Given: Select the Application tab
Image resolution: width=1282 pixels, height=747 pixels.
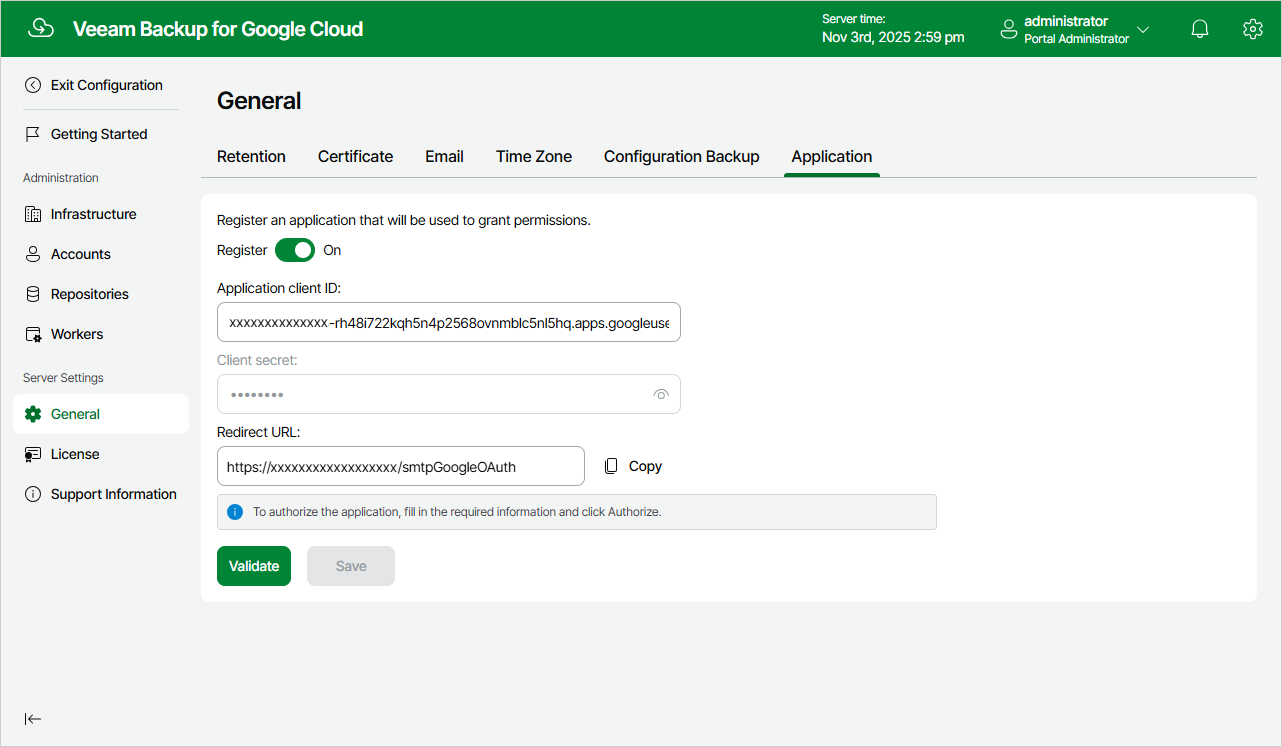Looking at the screenshot, I should (832, 156).
